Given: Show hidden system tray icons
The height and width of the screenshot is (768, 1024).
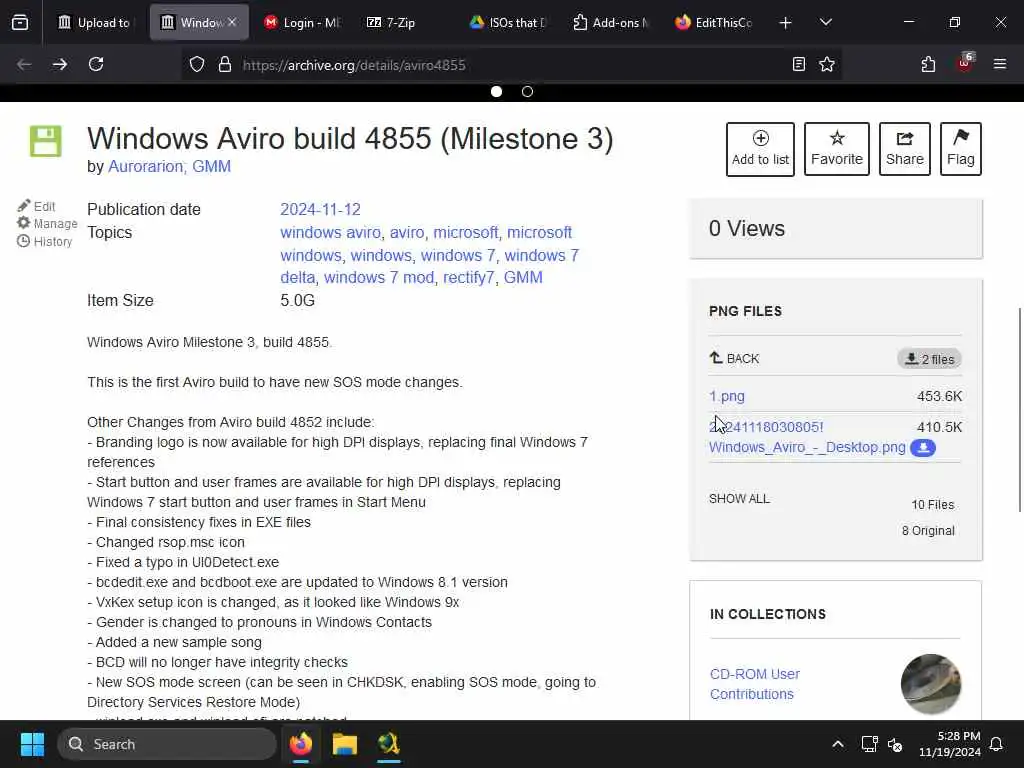Looking at the screenshot, I should [838, 744].
